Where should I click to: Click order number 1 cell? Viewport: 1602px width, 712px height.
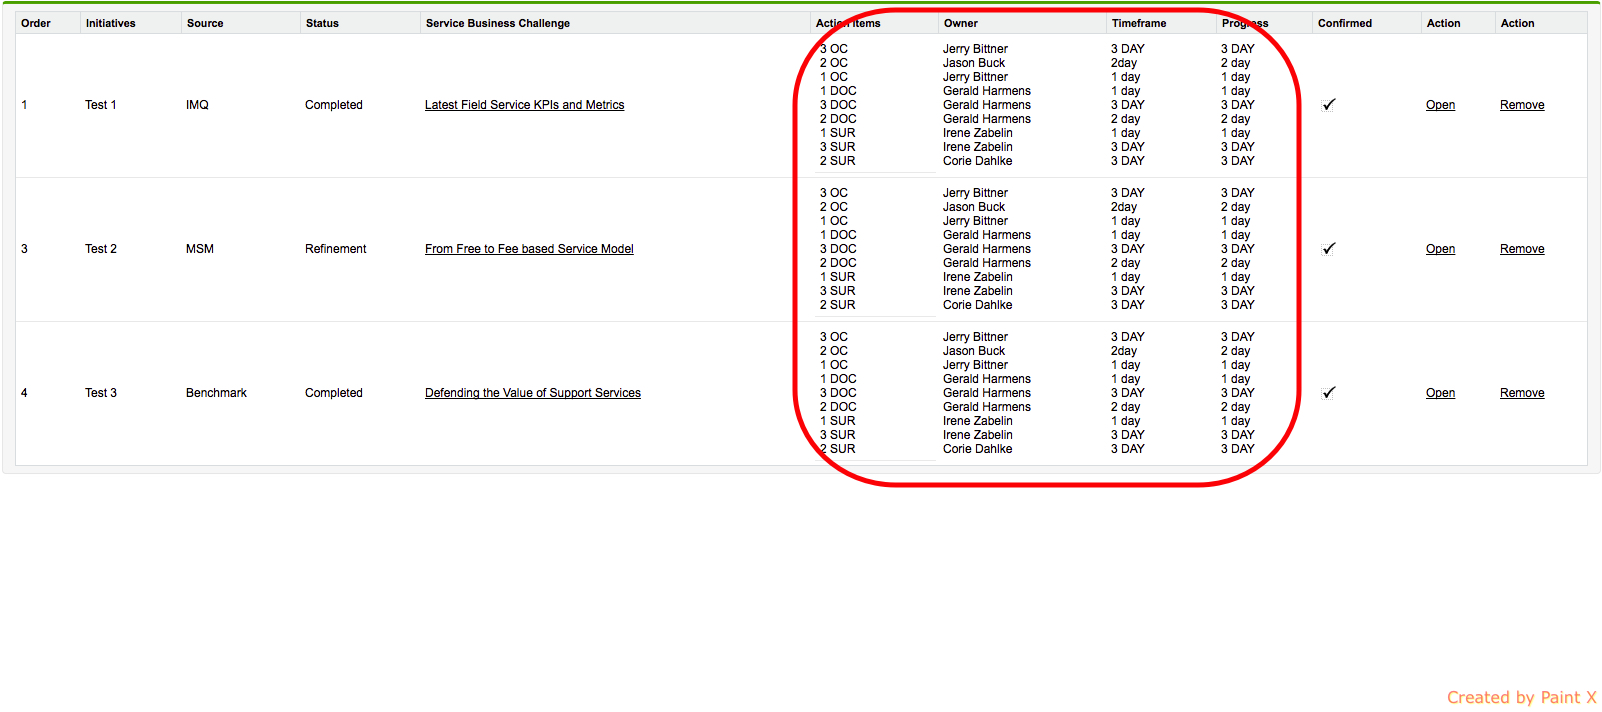pos(25,105)
